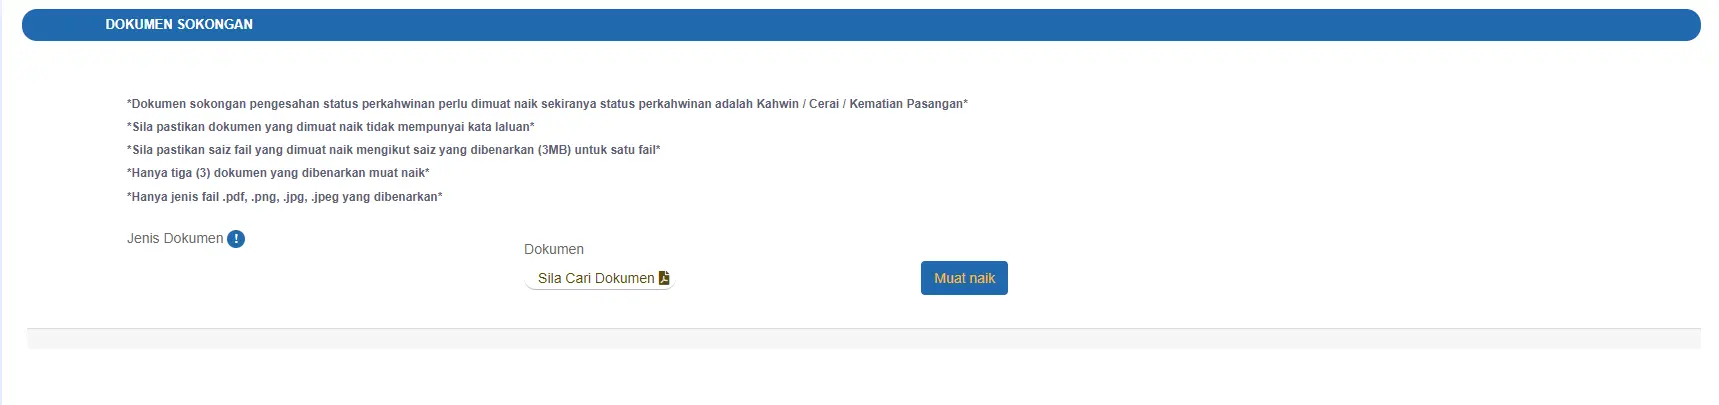Click the Cerai text in the first note
The width and height of the screenshot is (1719, 405).
point(824,104)
